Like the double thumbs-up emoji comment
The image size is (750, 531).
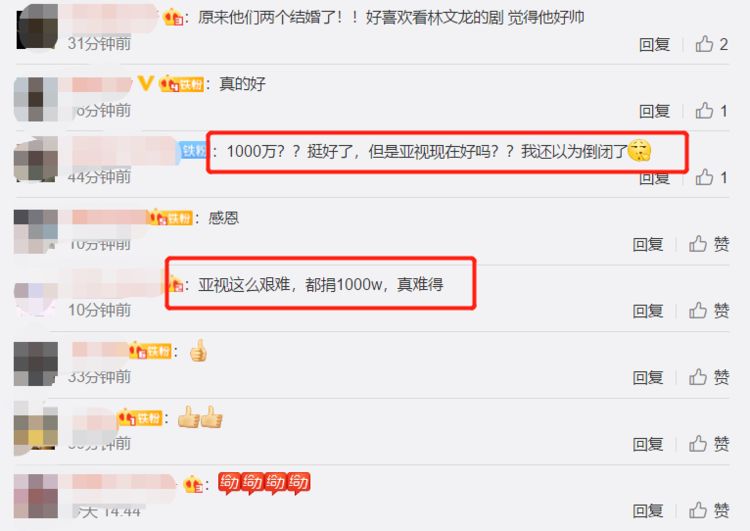point(709,444)
